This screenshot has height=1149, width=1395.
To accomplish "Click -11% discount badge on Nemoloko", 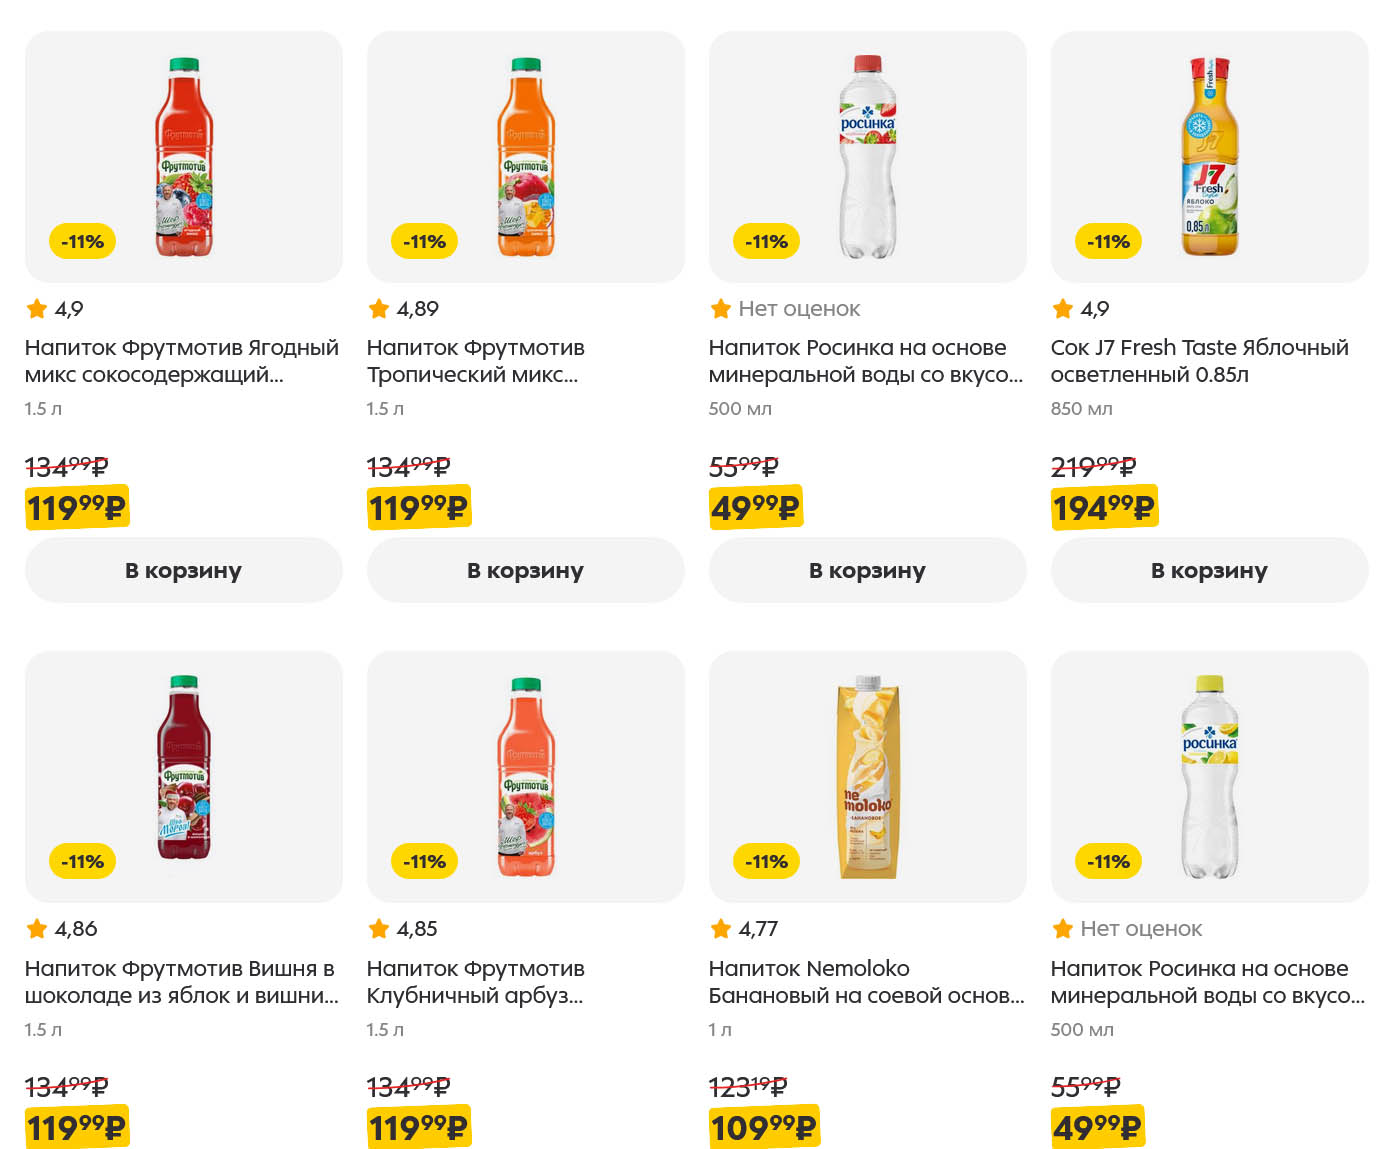I will pyautogui.click(x=767, y=861).
